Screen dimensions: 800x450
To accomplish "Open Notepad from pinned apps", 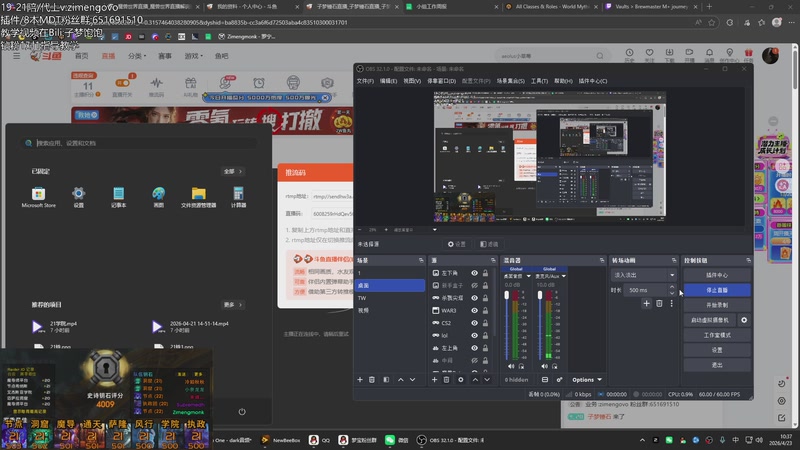I will 118,197.
